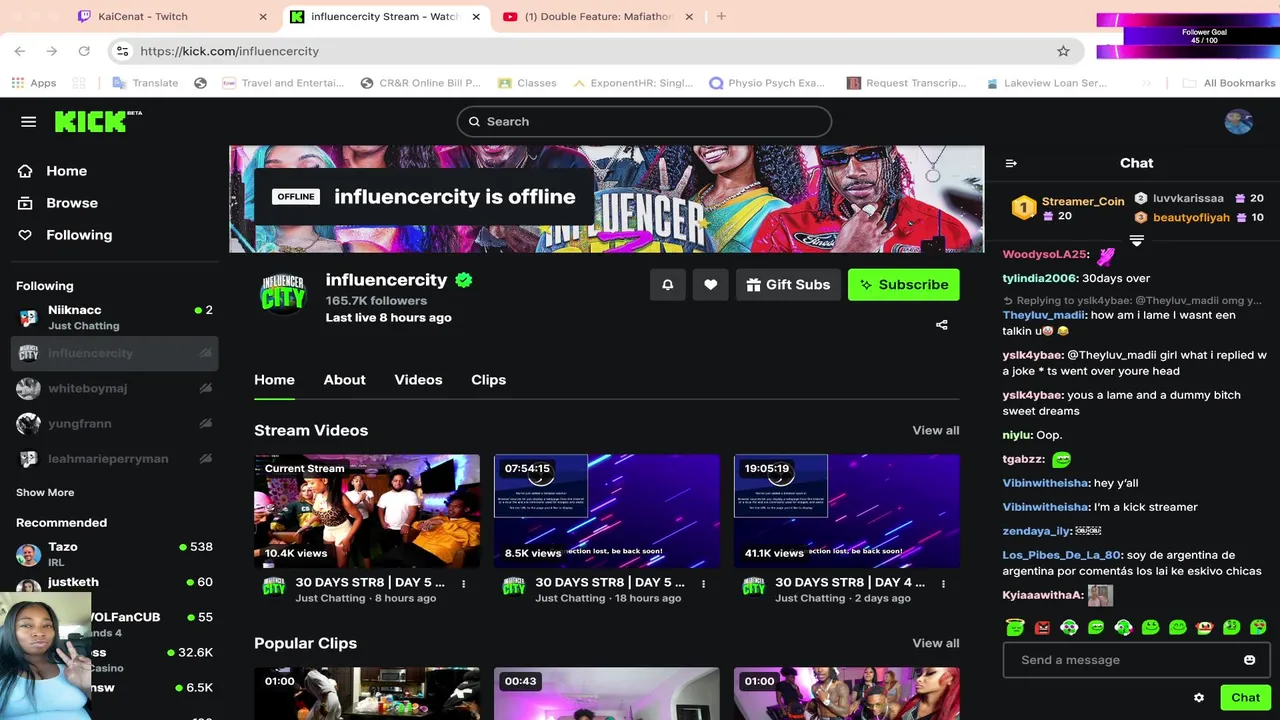Click the Subscribe button
This screenshot has width=1280, height=720.
tap(904, 285)
